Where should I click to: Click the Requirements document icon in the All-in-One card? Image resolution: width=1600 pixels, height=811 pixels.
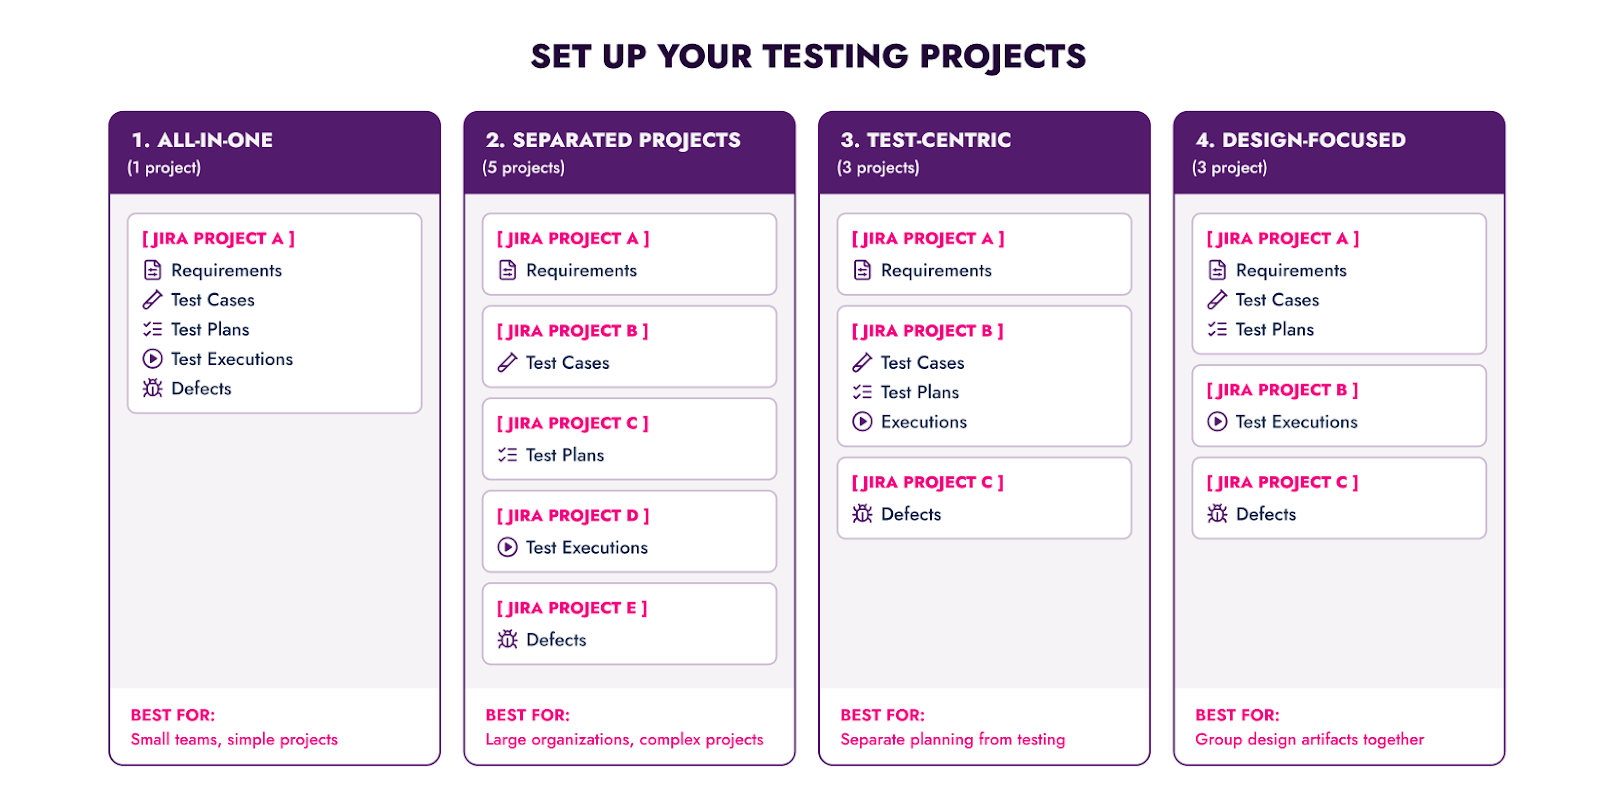click(x=152, y=270)
